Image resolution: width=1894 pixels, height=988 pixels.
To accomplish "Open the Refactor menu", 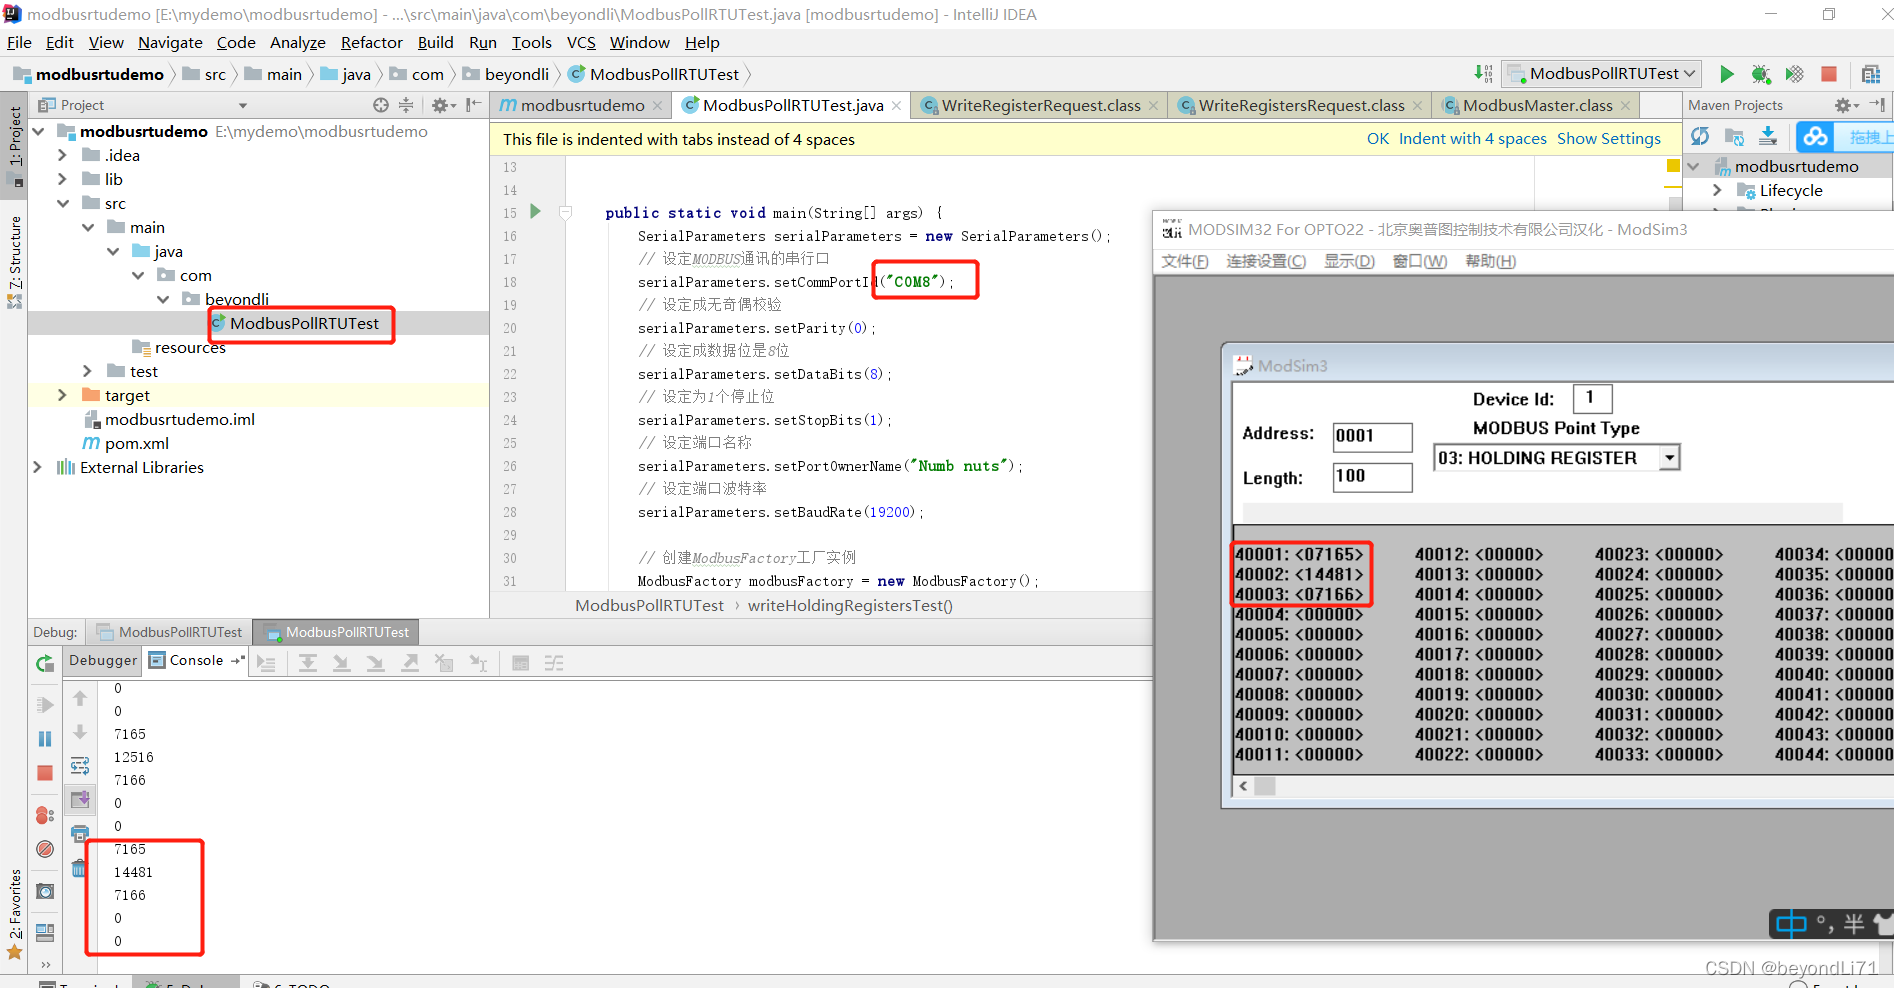I will tap(371, 42).
